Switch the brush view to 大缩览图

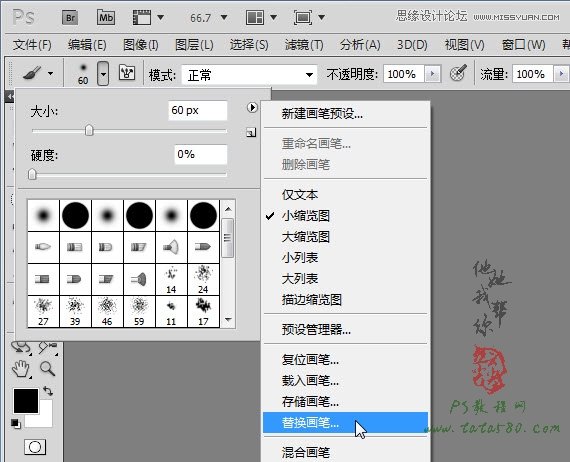point(305,237)
